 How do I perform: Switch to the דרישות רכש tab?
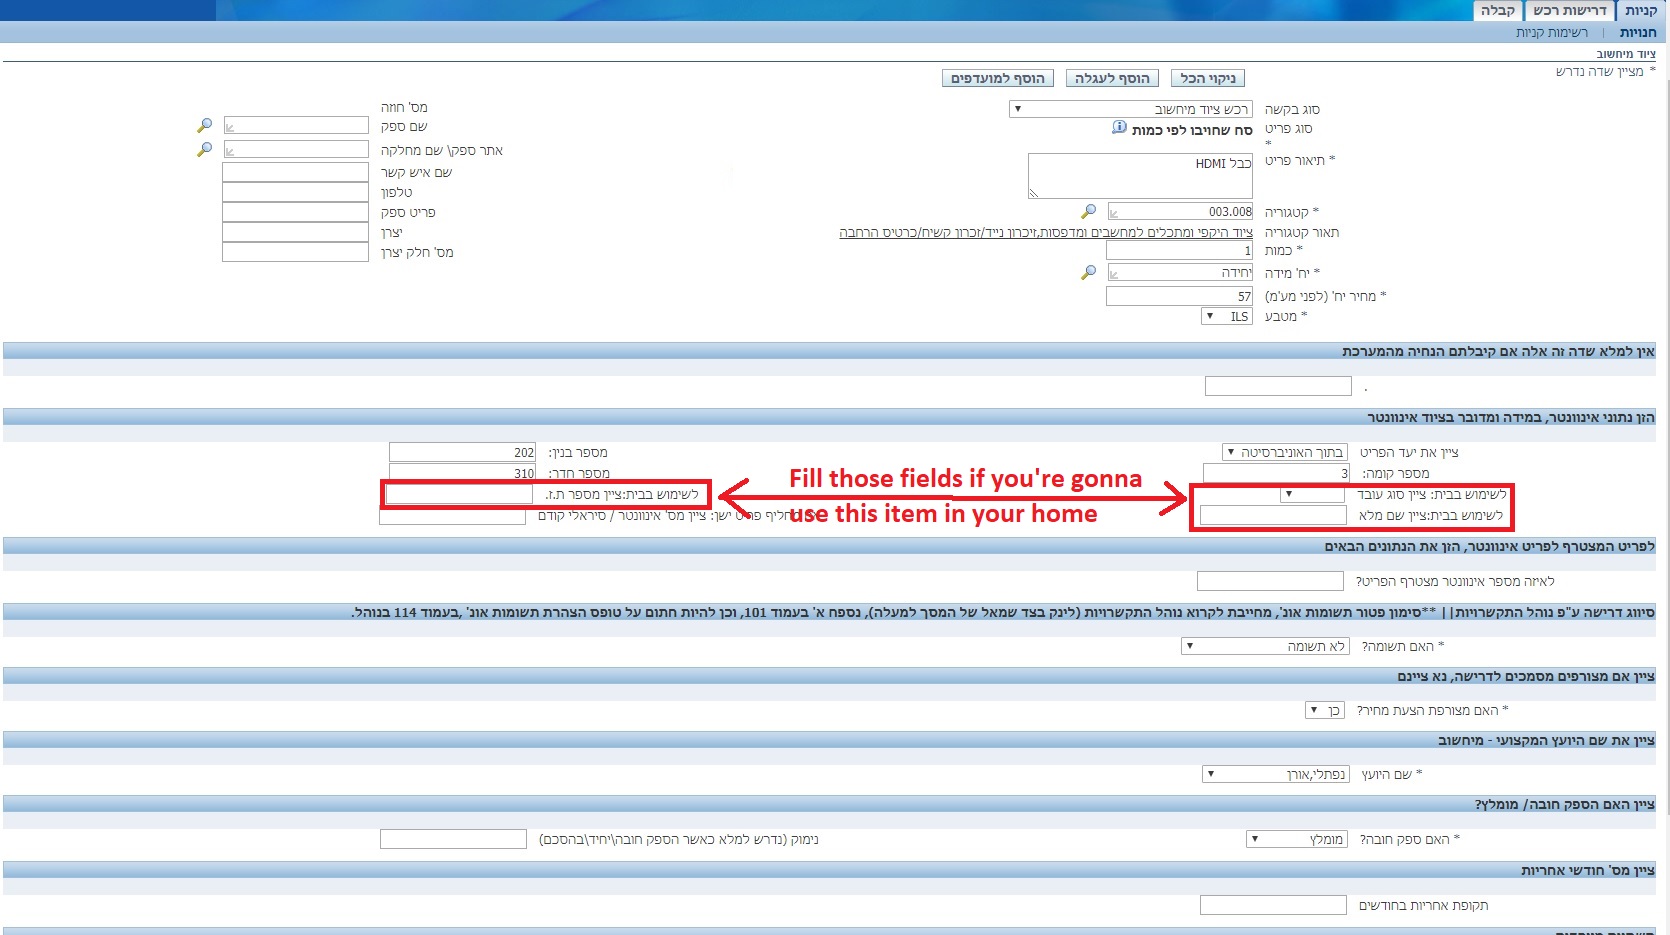[x=1569, y=11]
